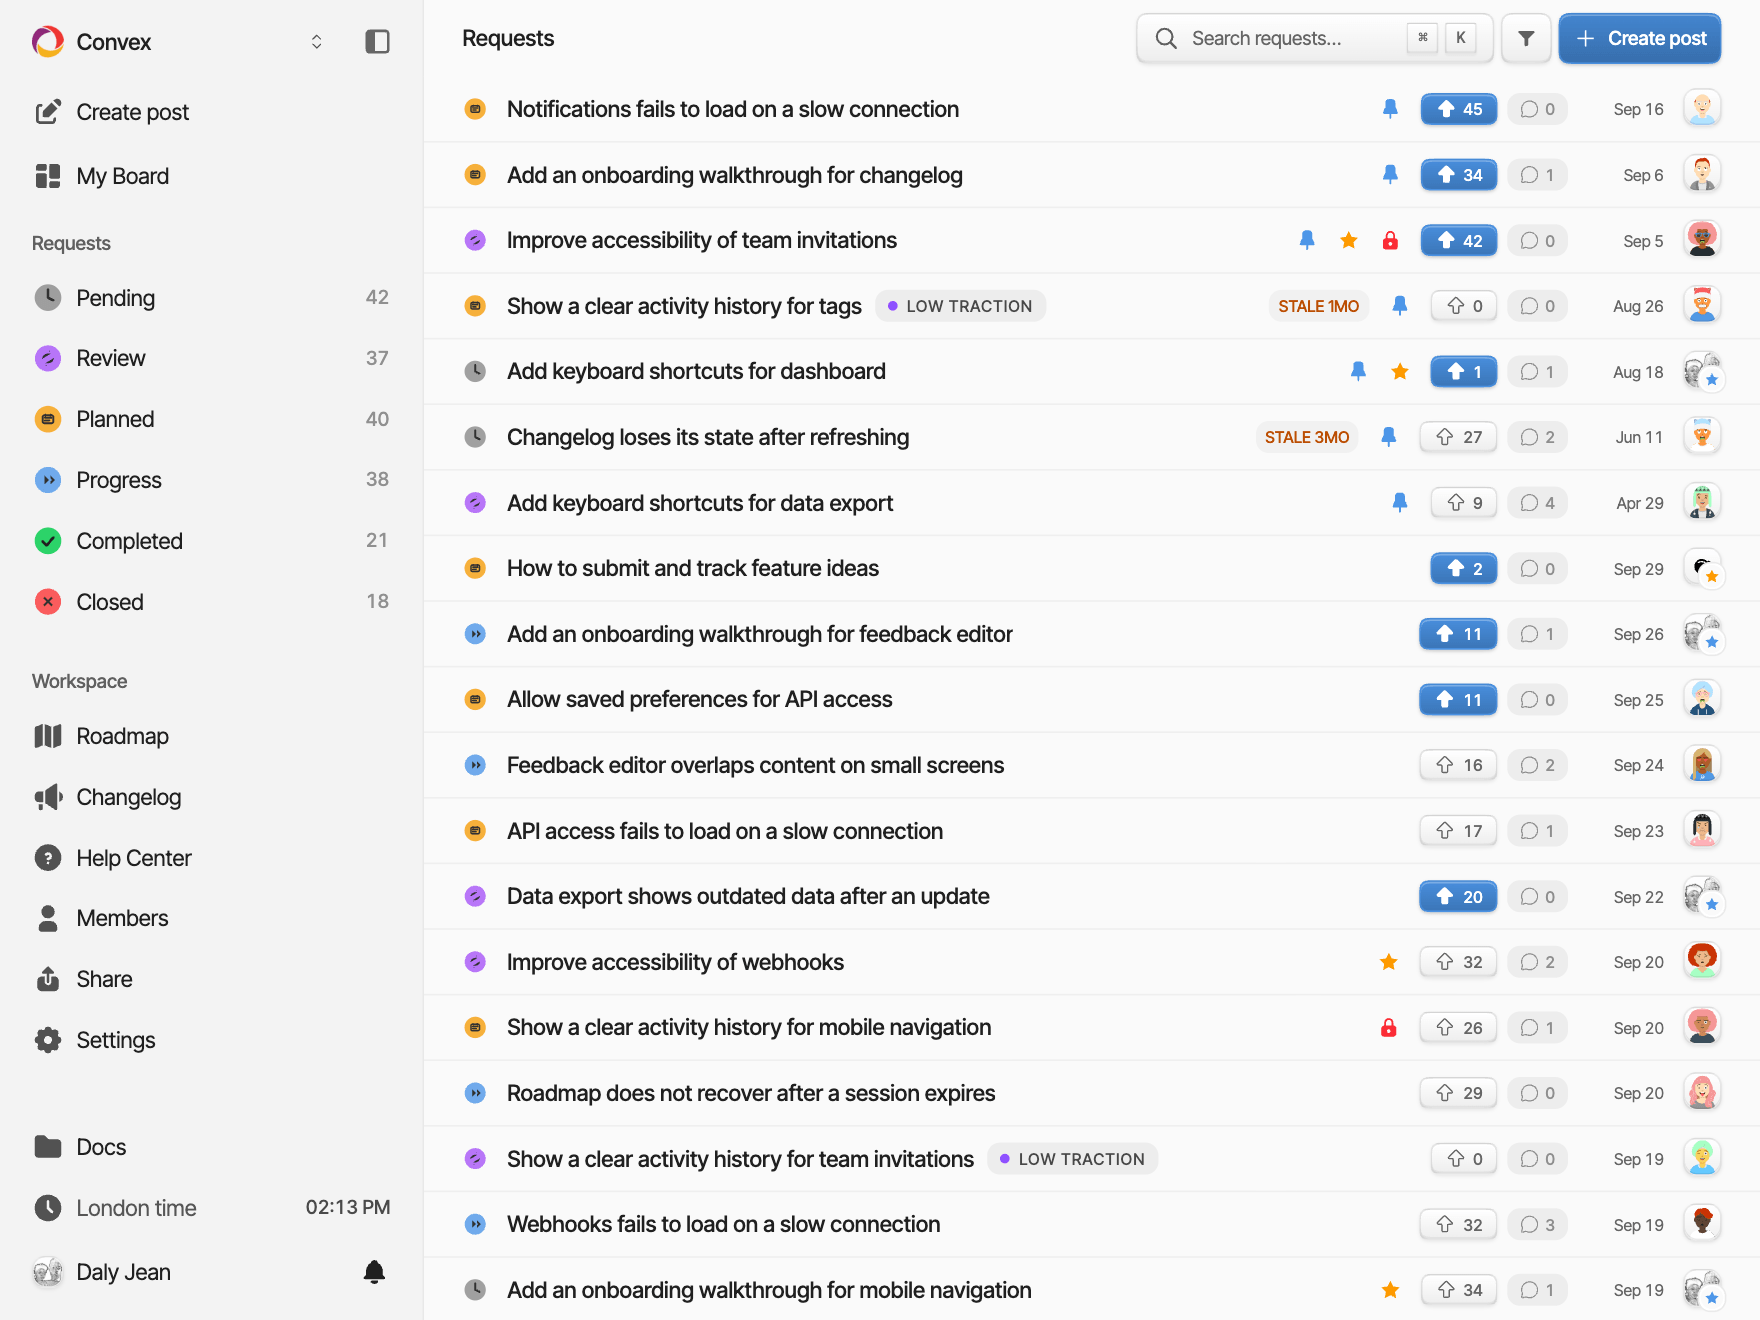
Task: Click the Search requests field
Action: [1314, 38]
